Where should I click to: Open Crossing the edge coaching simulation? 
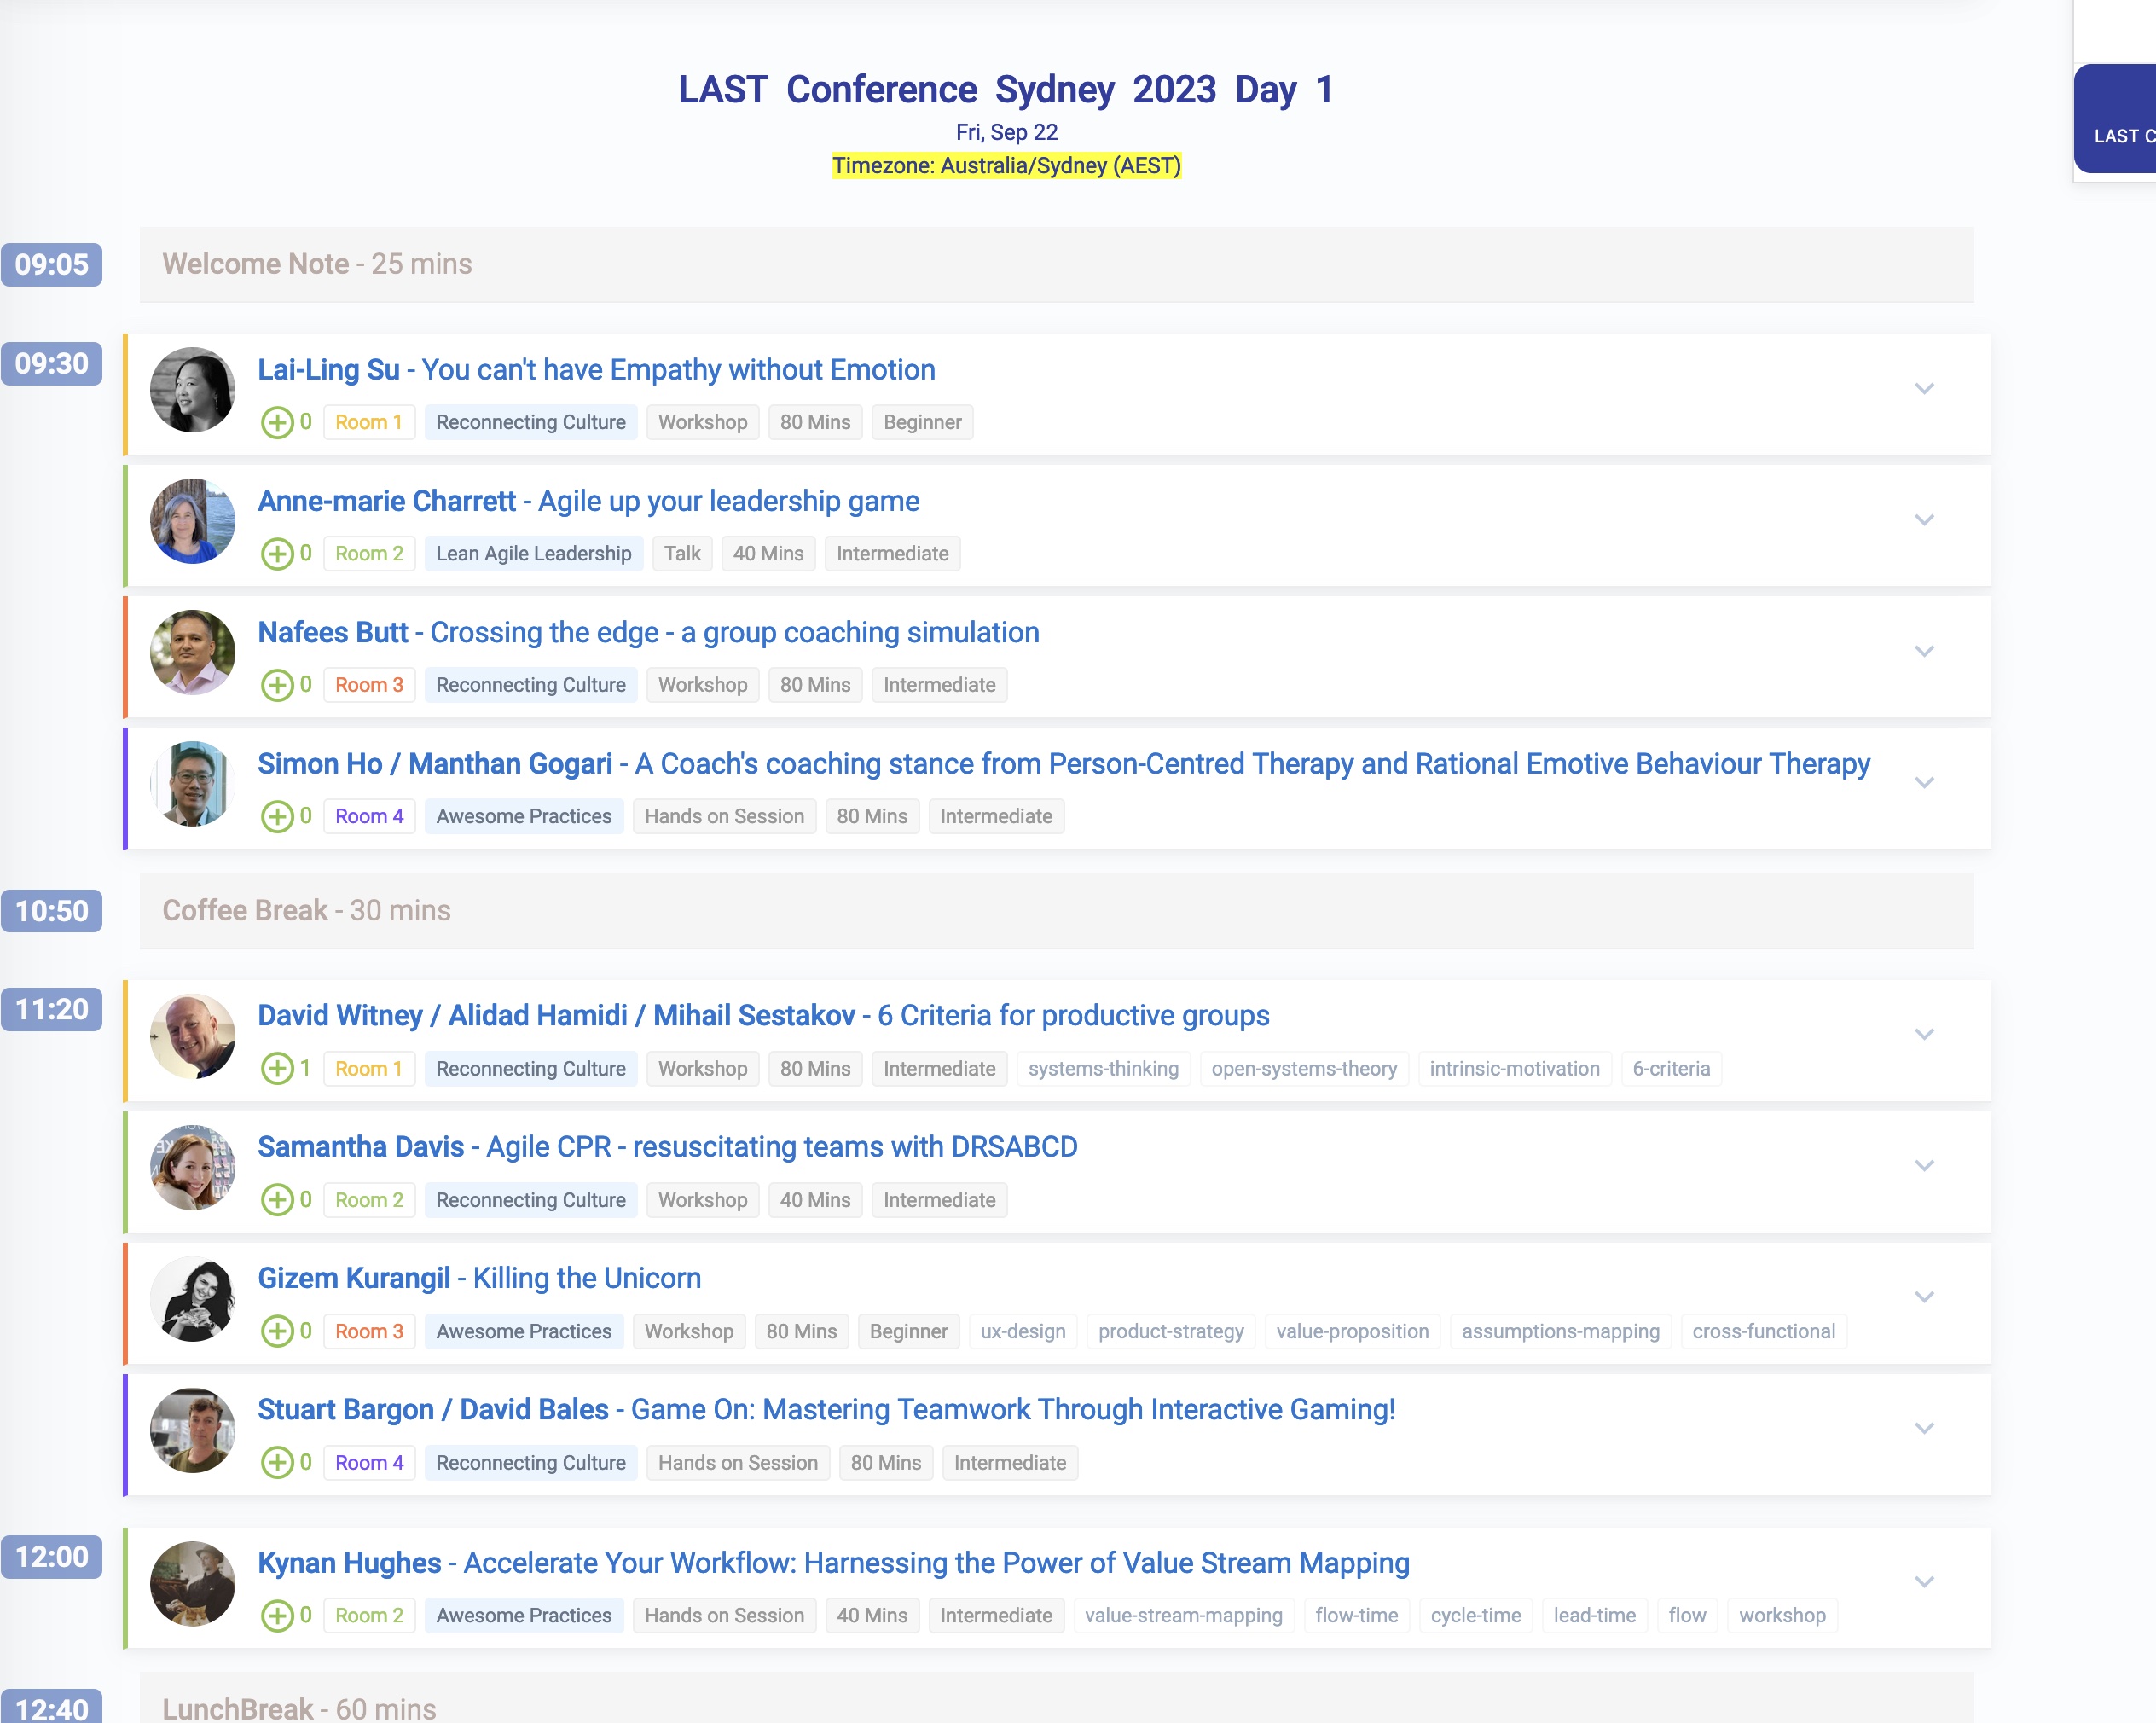point(734,632)
